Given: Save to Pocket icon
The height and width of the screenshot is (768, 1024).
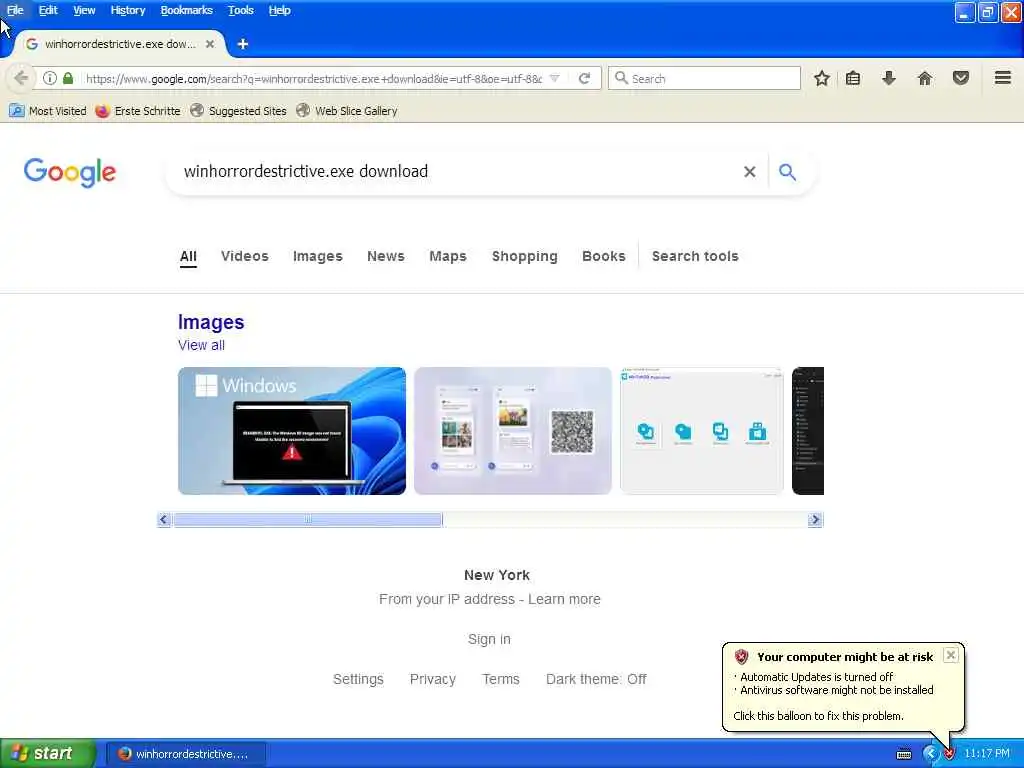Looking at the screenshot, I should click(x=960, y=78).
